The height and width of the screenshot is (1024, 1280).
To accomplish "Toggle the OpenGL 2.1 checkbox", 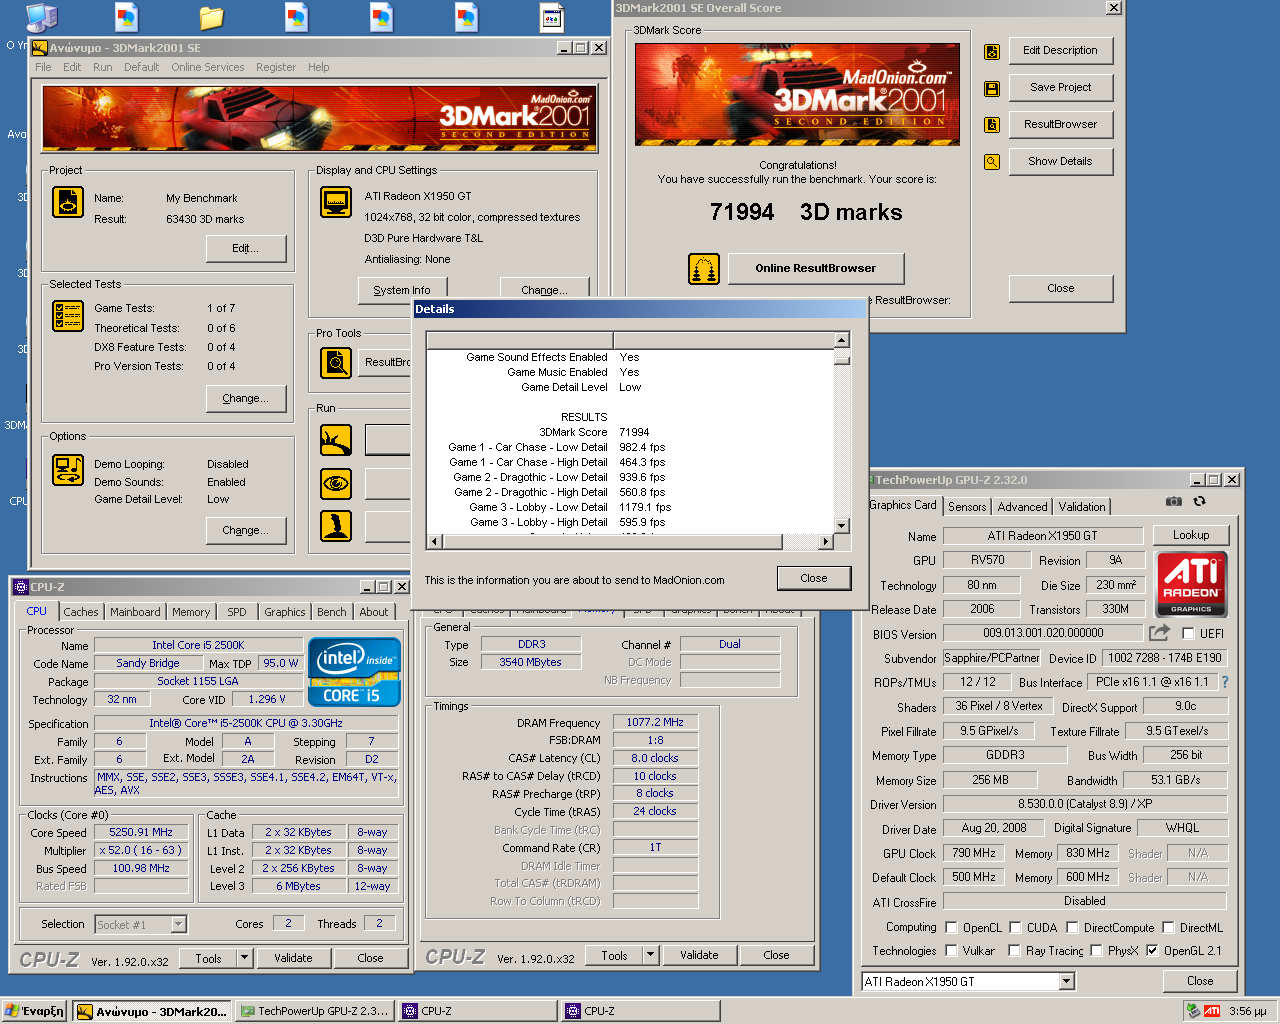I will click(x=1152, y=951).
